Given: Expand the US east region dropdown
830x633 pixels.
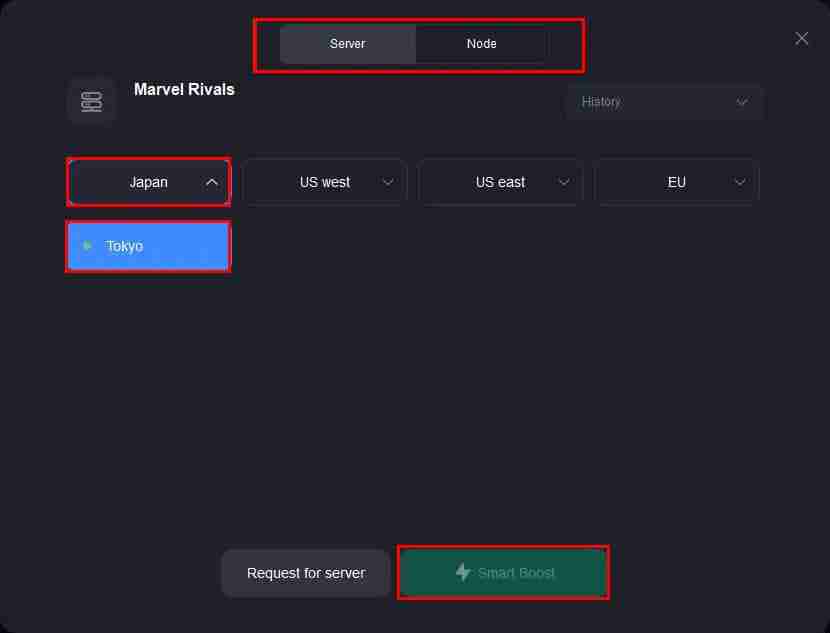Looking at the screenshot, I should [500, 182].
